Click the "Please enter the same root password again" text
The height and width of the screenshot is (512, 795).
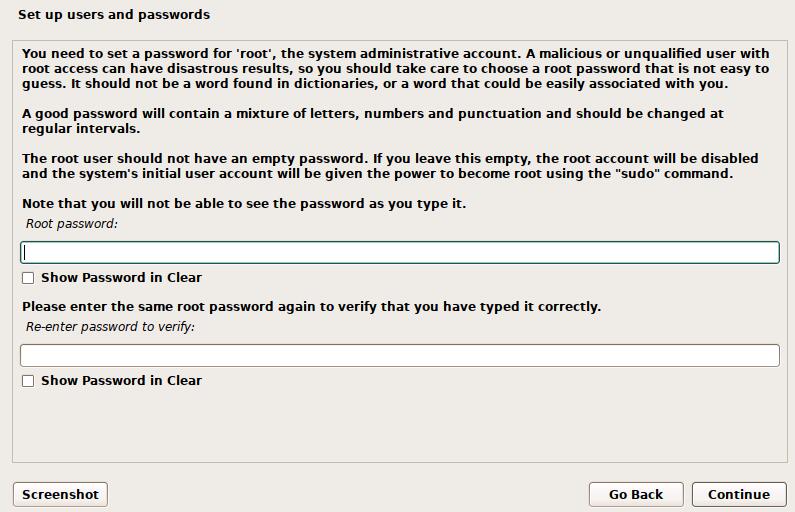(x=311, y=307)
